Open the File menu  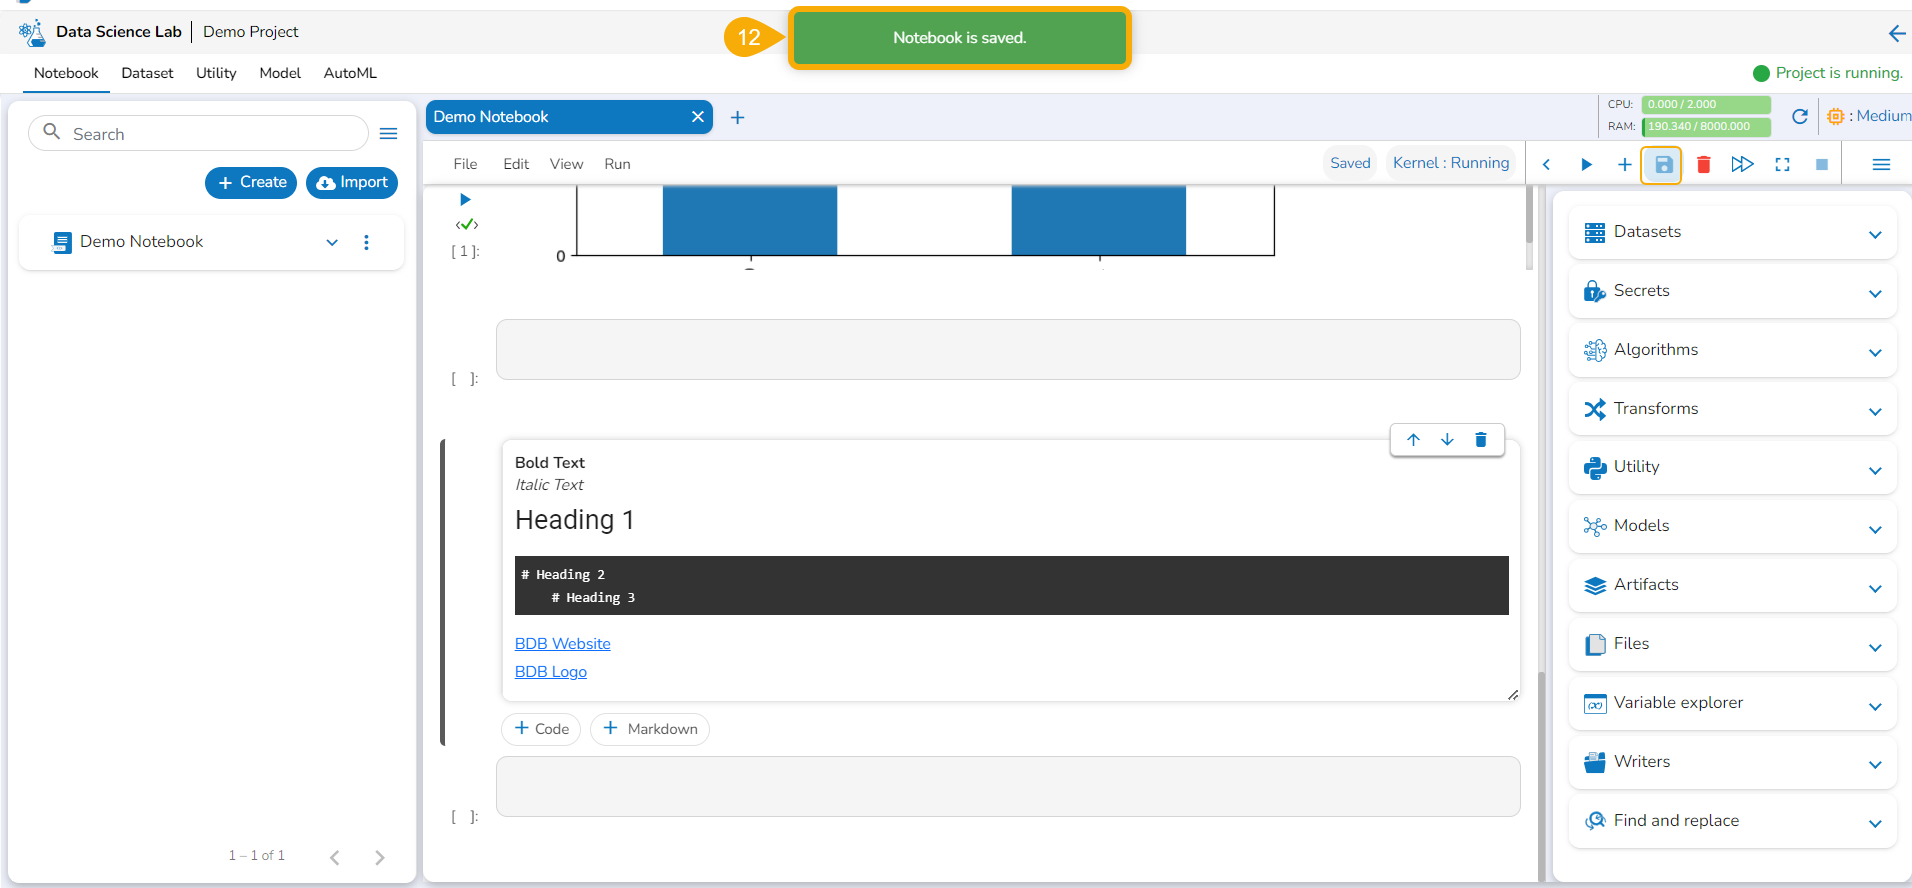[x=465, y=164]
